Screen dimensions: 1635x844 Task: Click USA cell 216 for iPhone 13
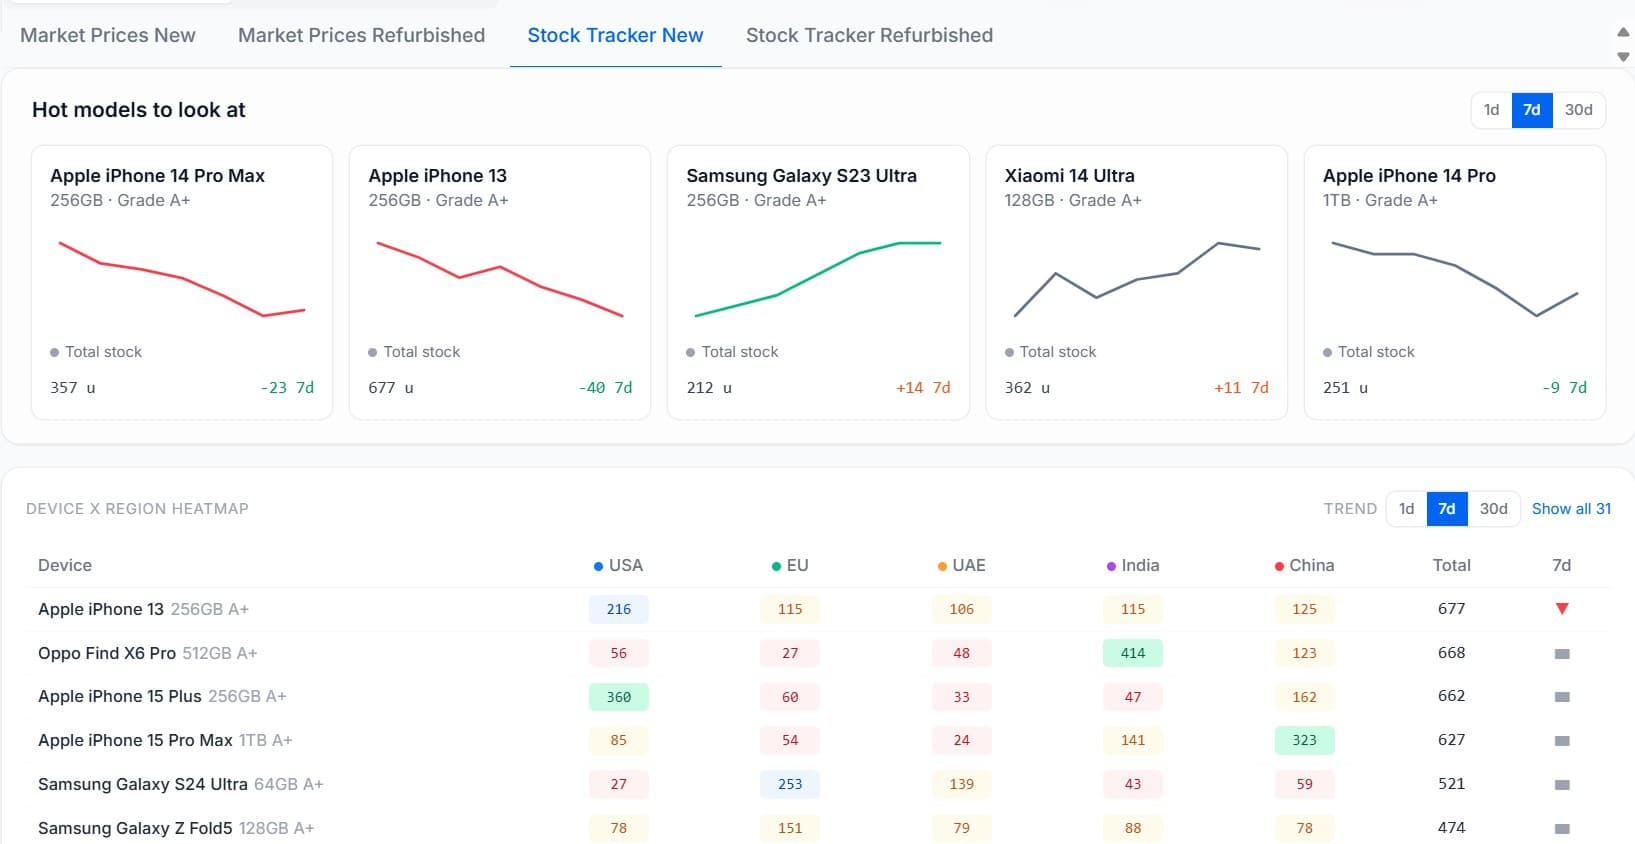click(618, 609)
